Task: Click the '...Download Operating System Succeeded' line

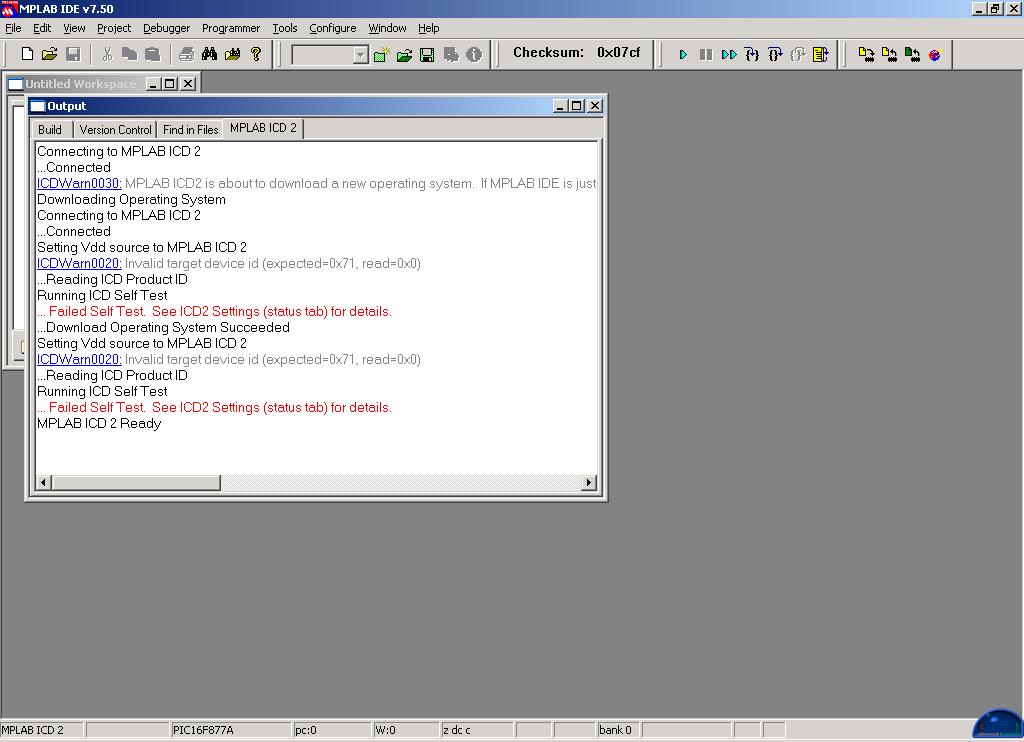Action: pos(163,327)
